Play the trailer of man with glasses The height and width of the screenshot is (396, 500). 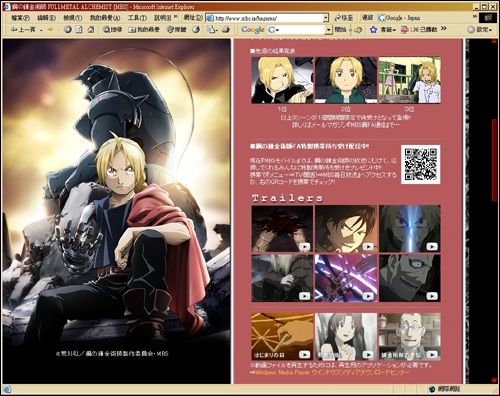pos(410,336)
